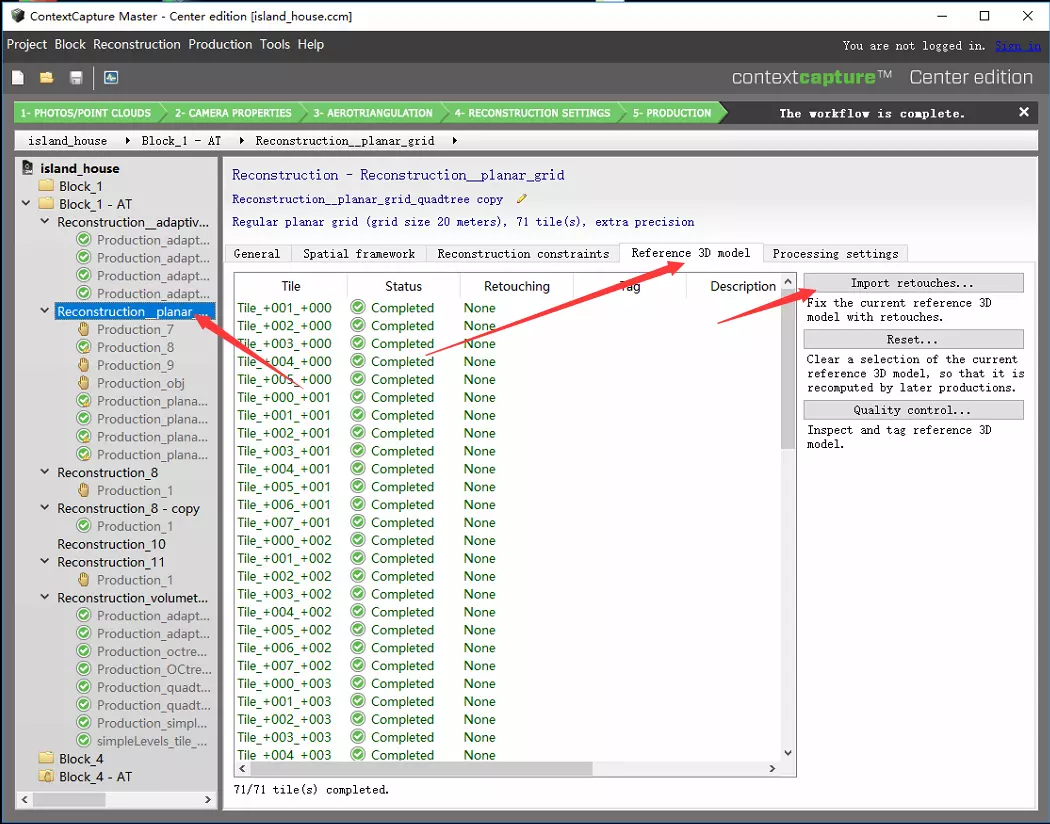1050x824 pixels.
Task: Click the project tree scroll right arrow
Action: tap(208, 799)
